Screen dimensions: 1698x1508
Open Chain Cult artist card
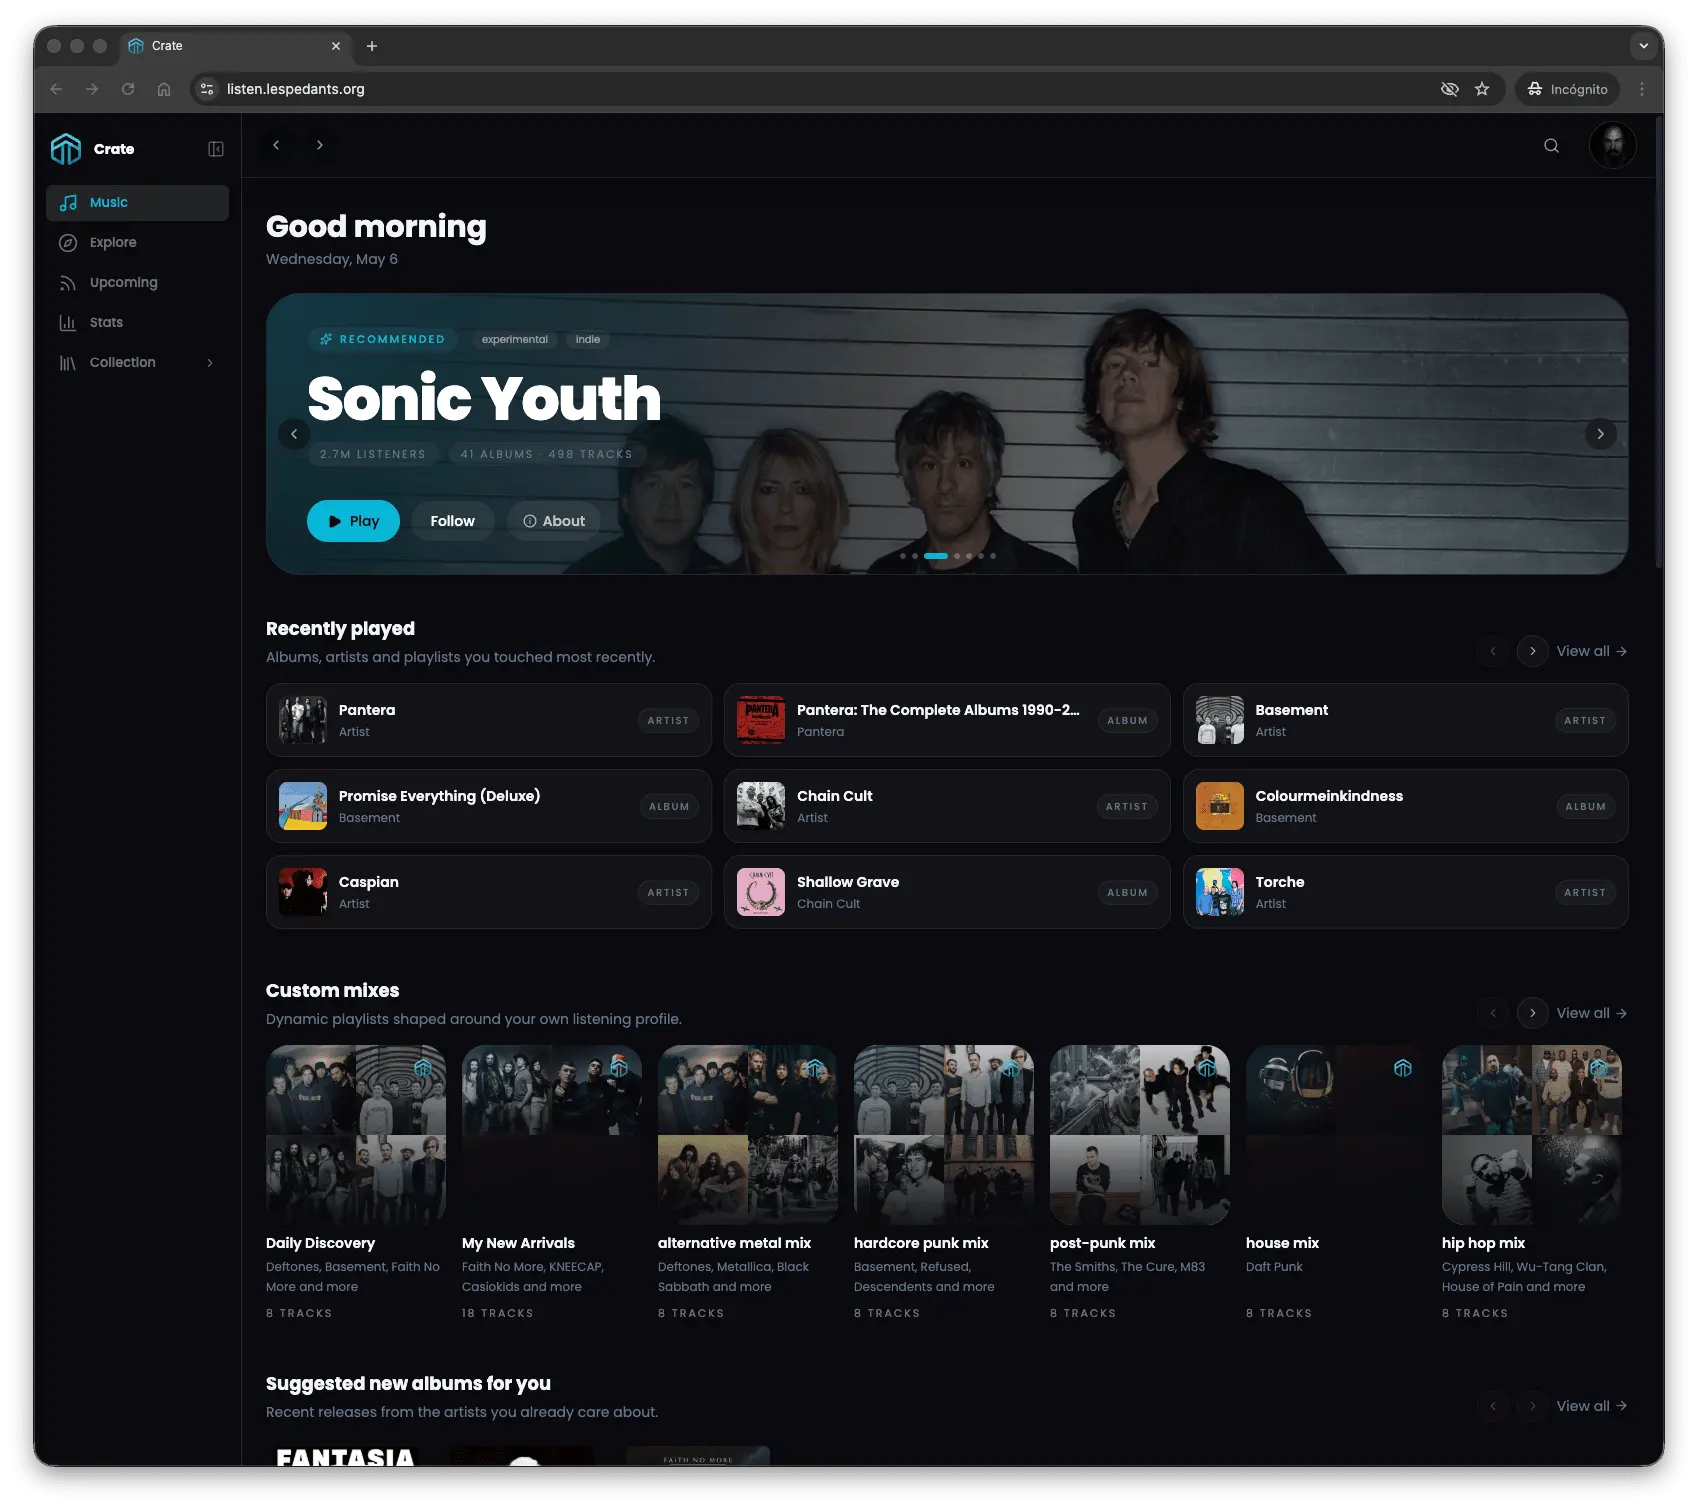point(947,806)
